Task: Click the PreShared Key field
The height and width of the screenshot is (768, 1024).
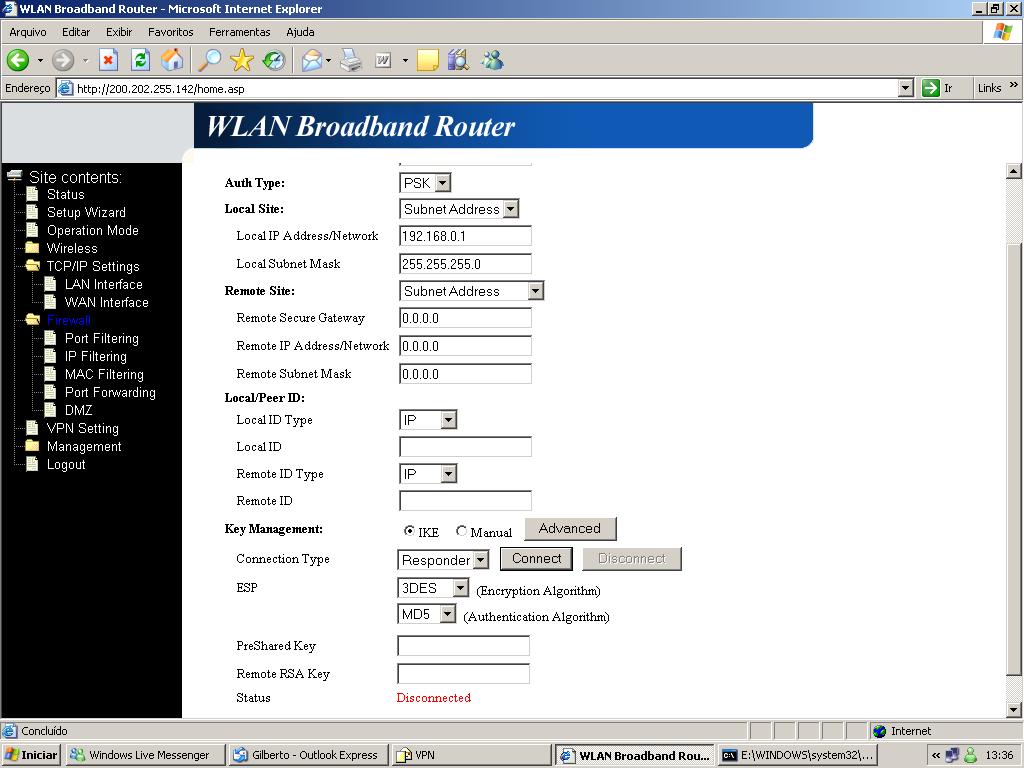Action: pos(463,646)
